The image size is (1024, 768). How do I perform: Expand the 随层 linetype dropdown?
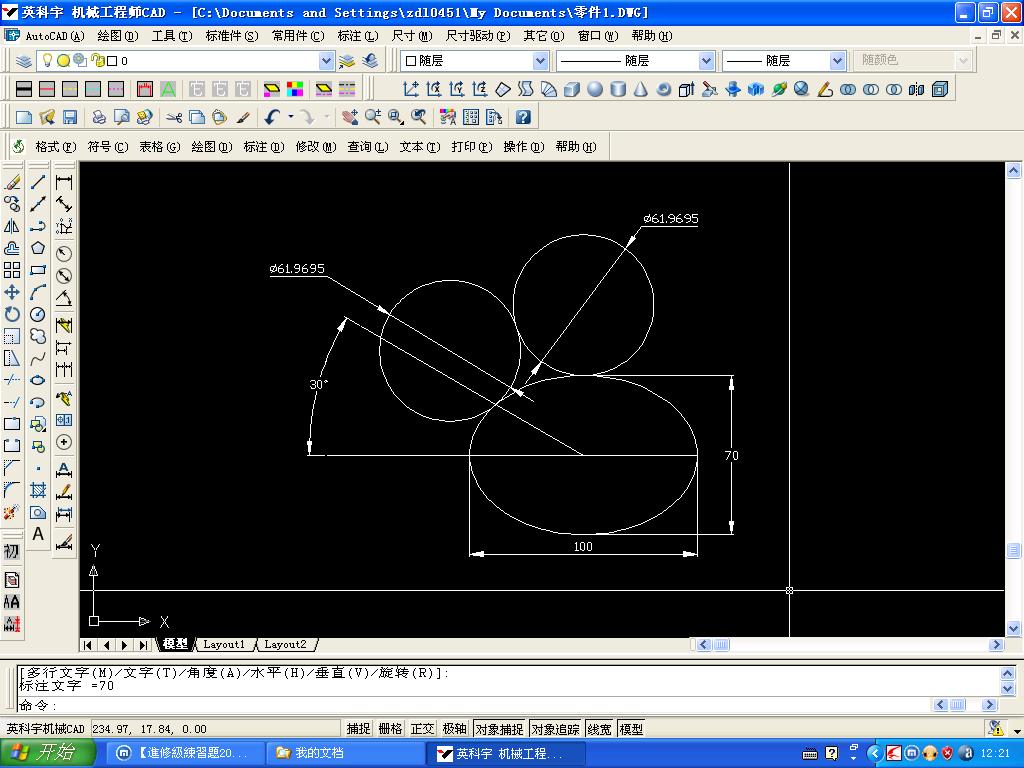[x=706, y=61]
